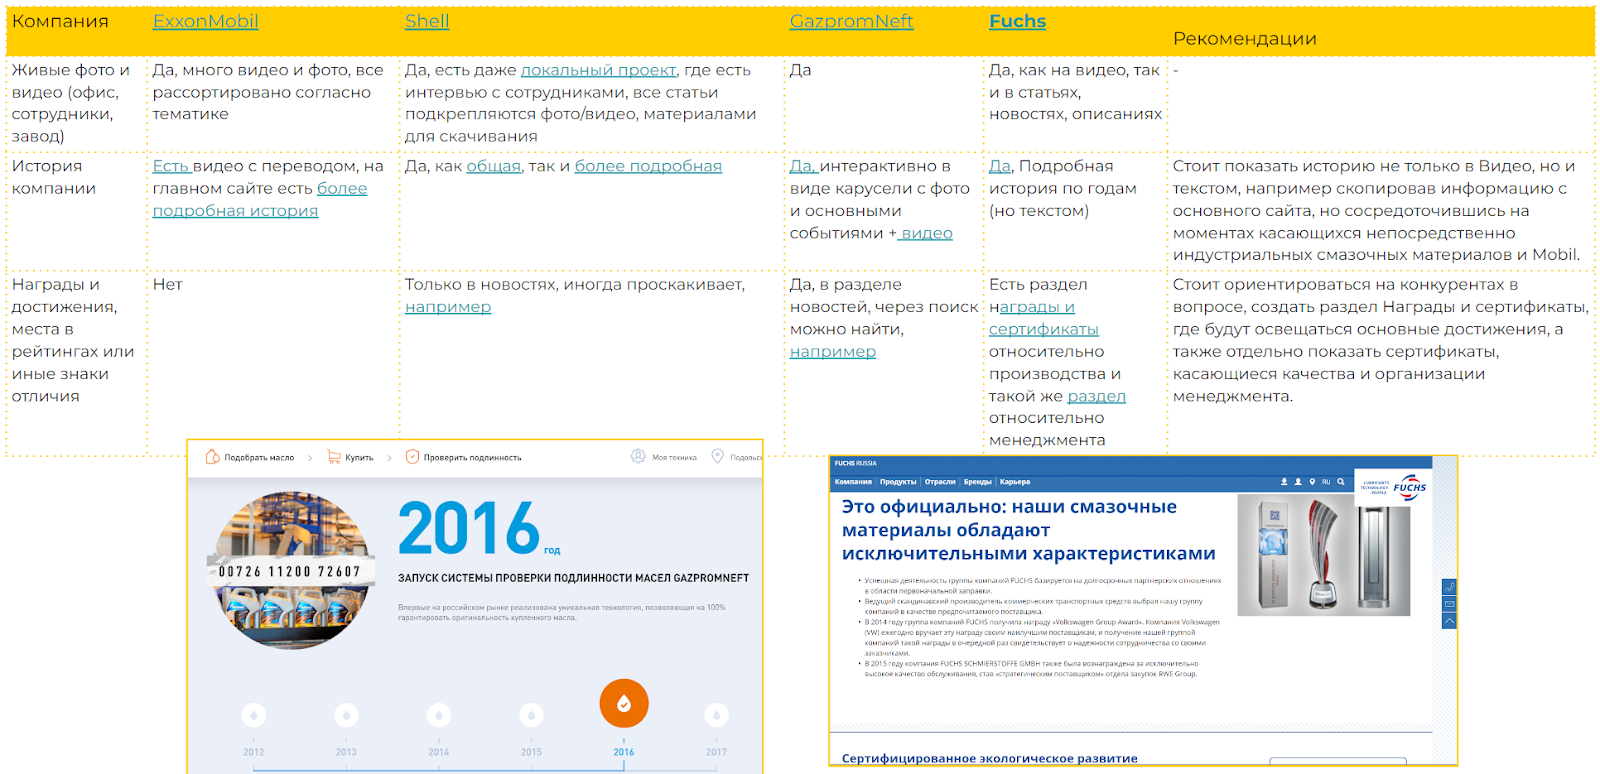Open the ExxonMobil header link

(205, 21)
